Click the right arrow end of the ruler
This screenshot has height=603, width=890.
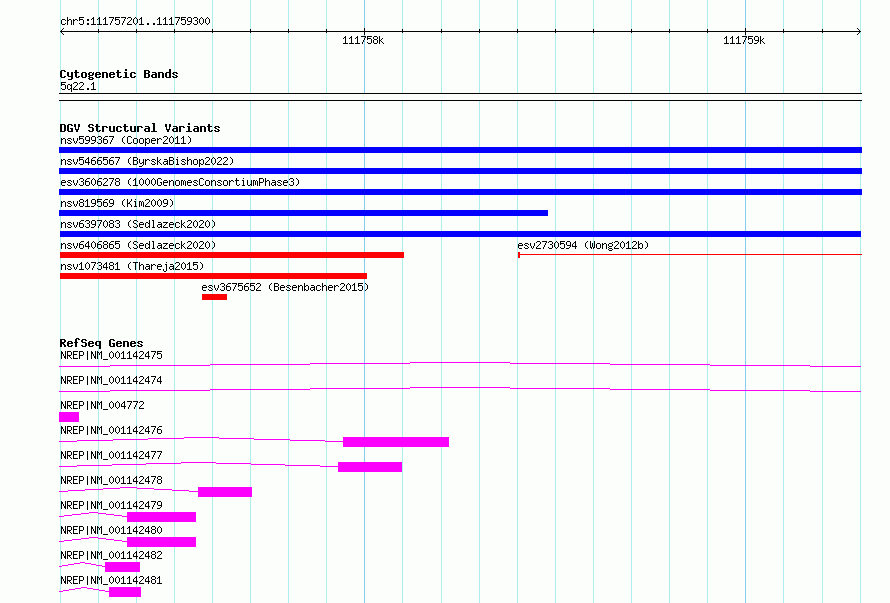859,32
